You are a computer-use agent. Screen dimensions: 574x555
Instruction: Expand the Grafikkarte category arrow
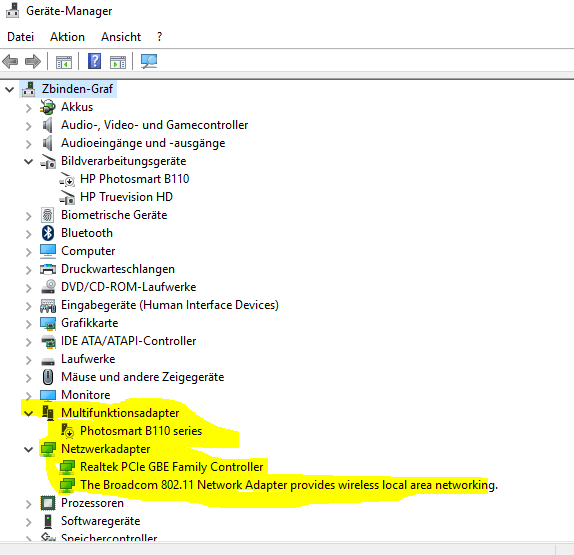pos(29,324)
